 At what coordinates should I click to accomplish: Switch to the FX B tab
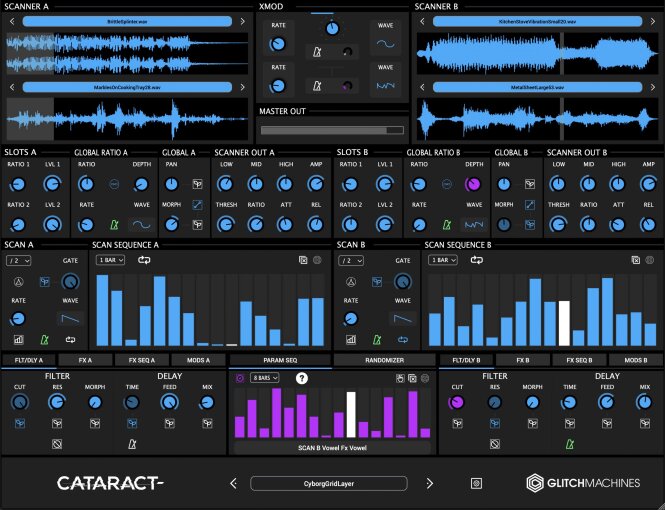[523, 360]
